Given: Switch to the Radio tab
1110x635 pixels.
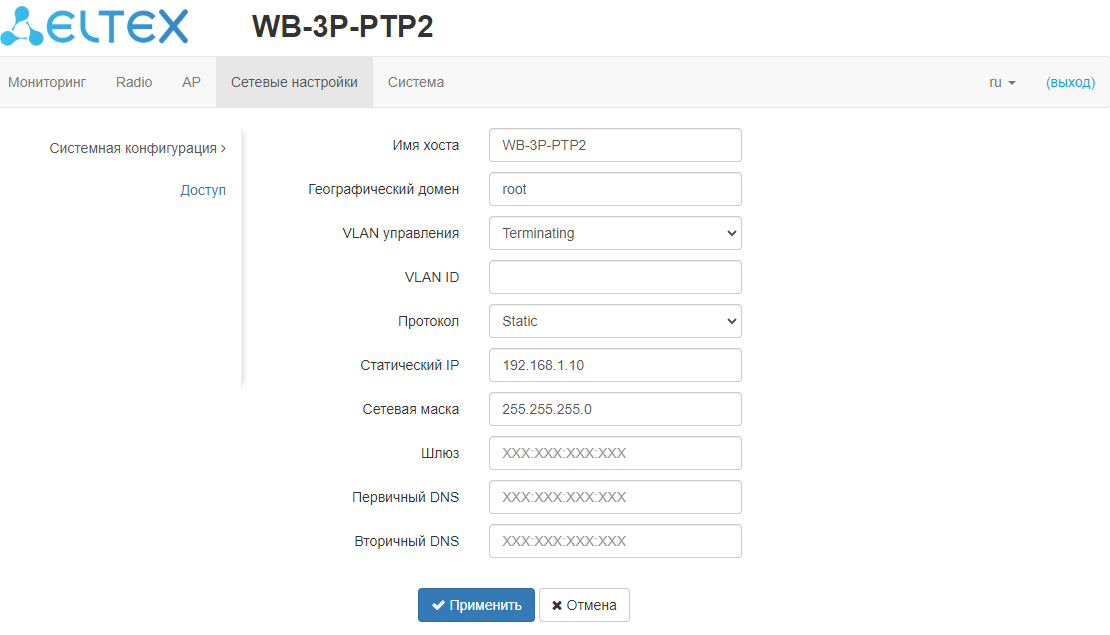Looking at the screenshot, I should click(134, 82).
